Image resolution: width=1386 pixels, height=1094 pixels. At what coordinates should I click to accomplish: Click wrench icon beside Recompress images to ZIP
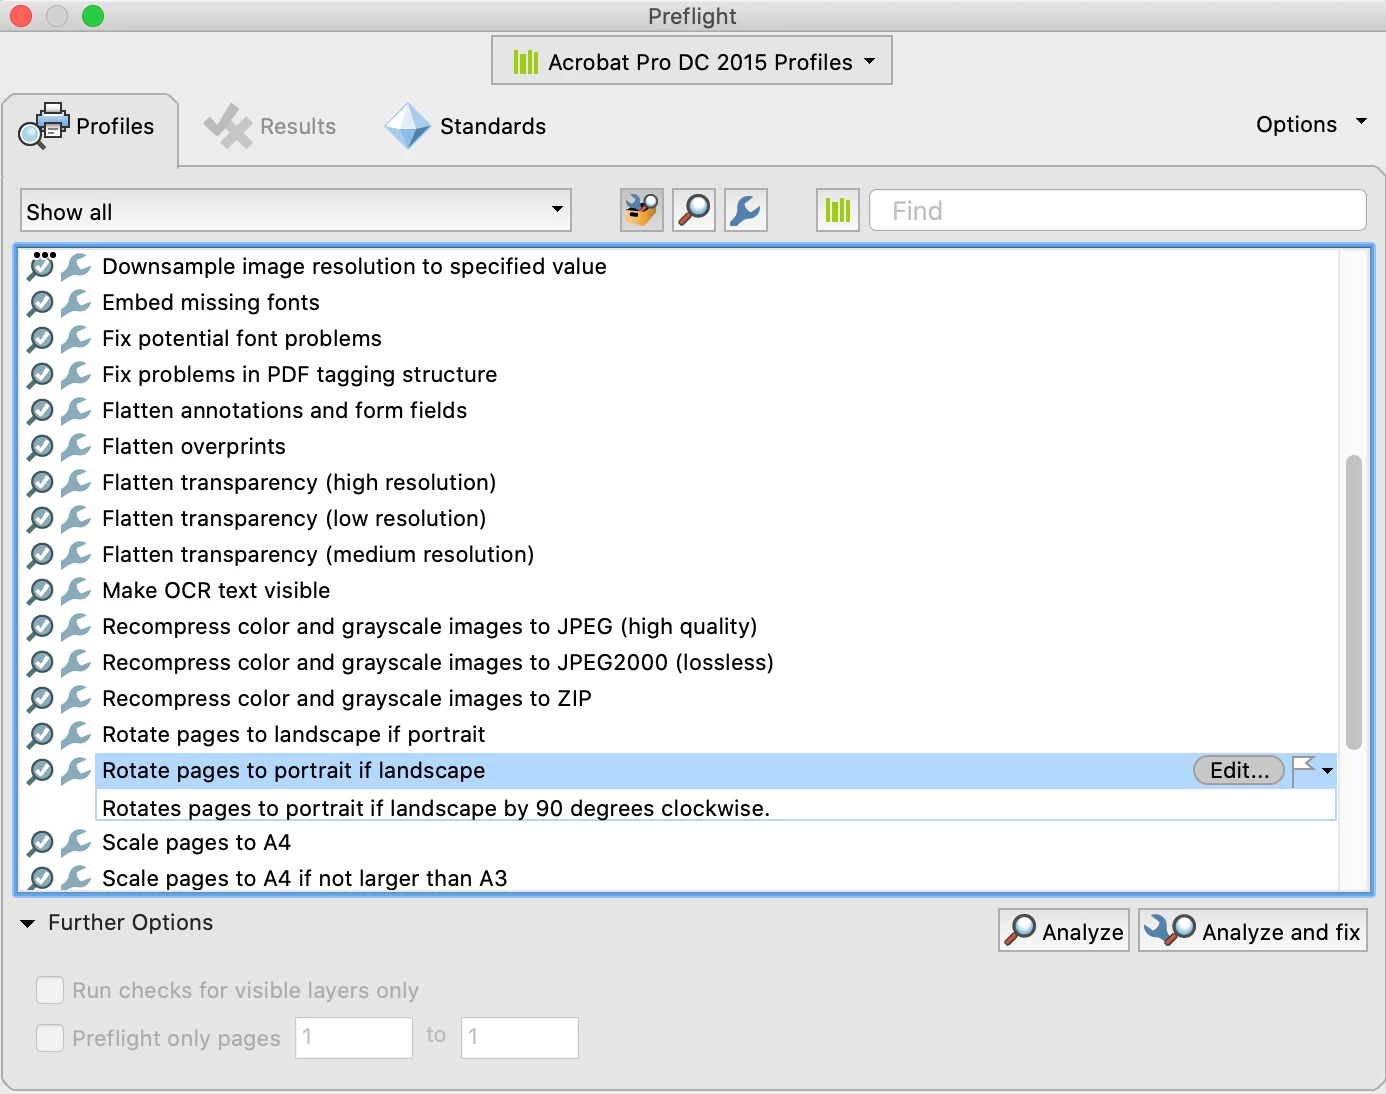(x=76, y=698)
